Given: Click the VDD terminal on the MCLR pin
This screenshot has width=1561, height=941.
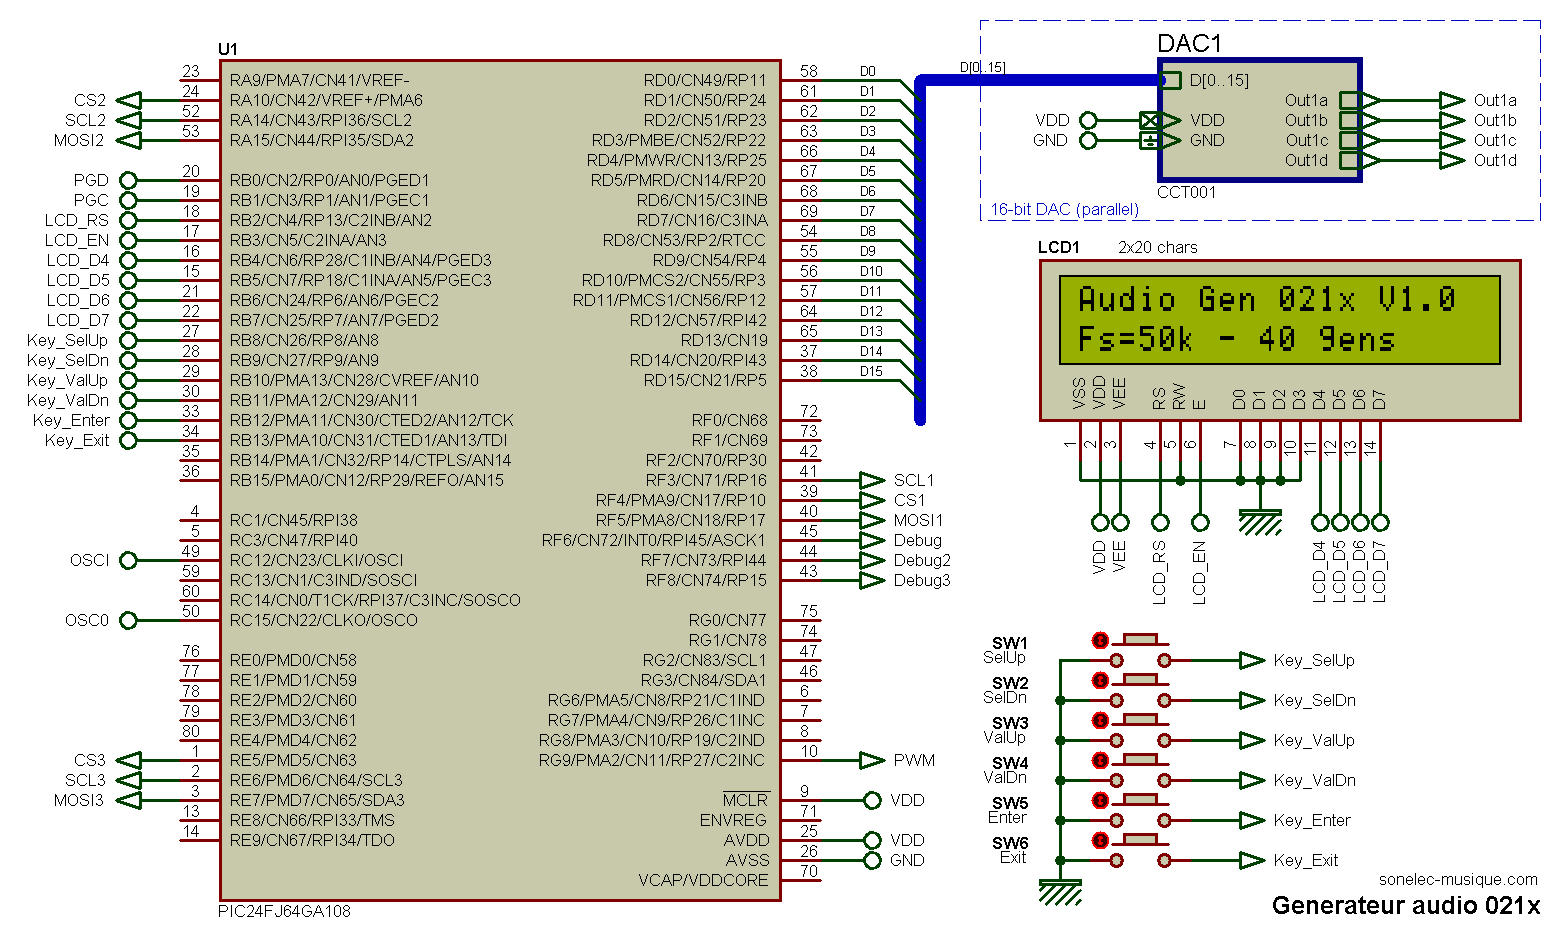Looking at the screenshot, I should (872, 800).
